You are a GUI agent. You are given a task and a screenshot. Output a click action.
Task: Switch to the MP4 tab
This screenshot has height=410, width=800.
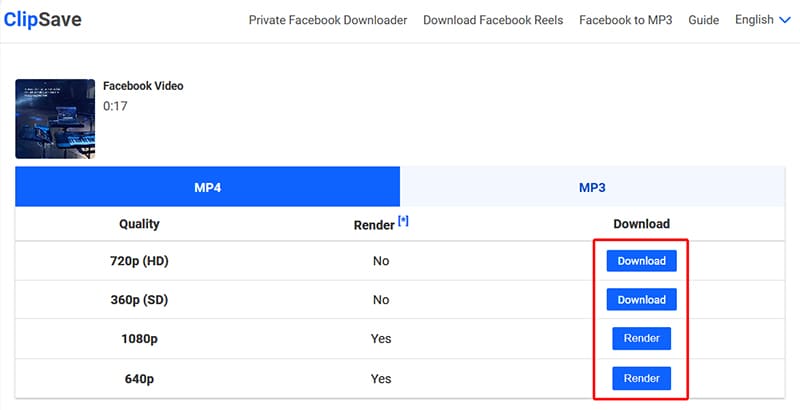point(208,187)
